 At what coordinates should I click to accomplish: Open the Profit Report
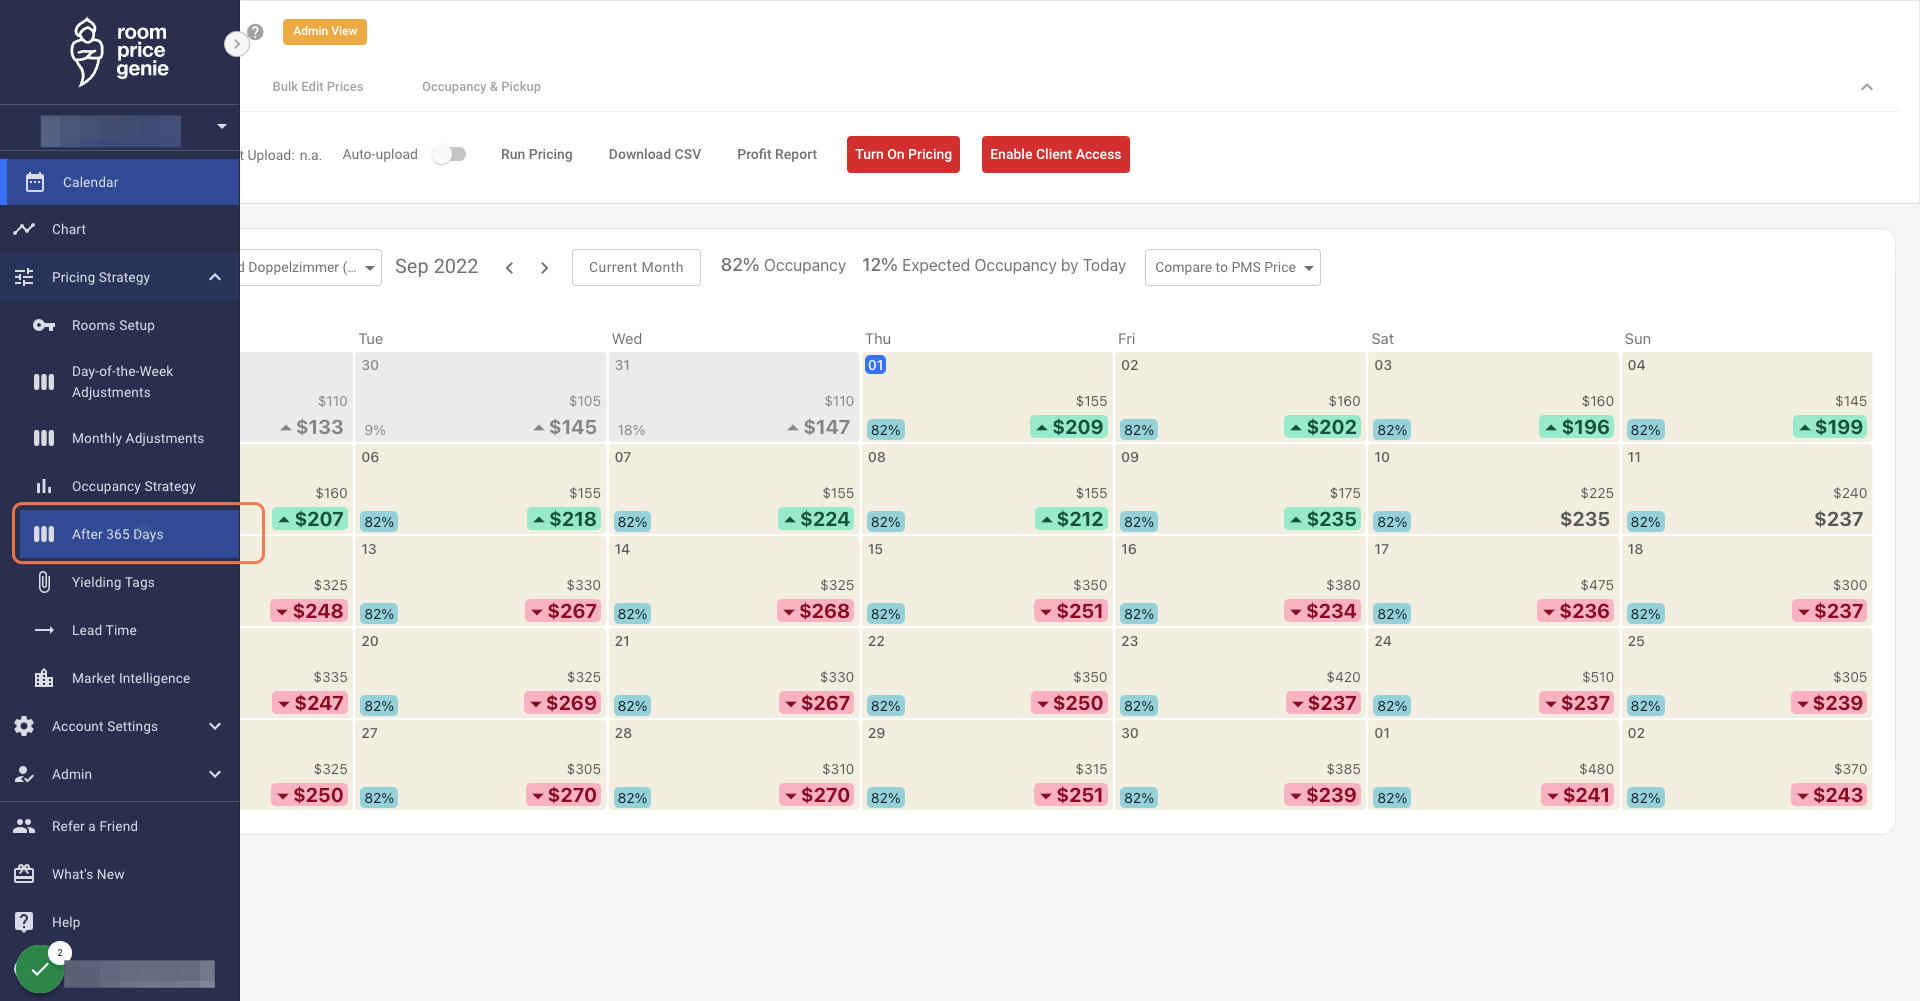777,154
